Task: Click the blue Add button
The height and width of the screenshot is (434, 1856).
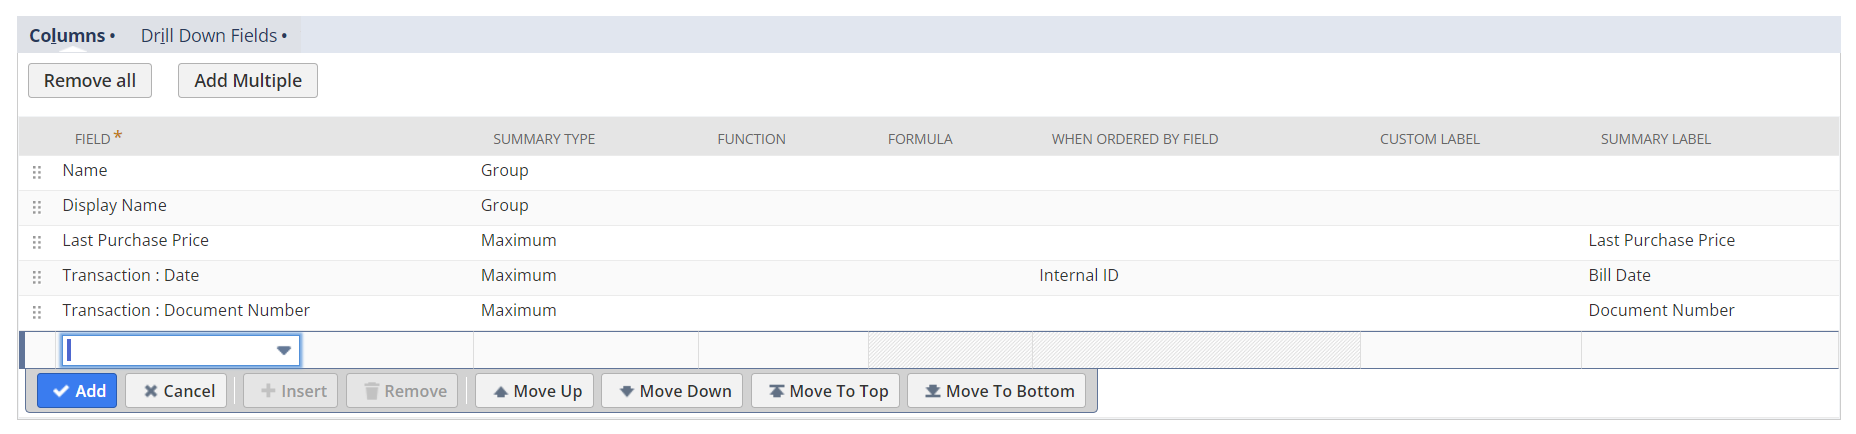Action: point(78,391)
